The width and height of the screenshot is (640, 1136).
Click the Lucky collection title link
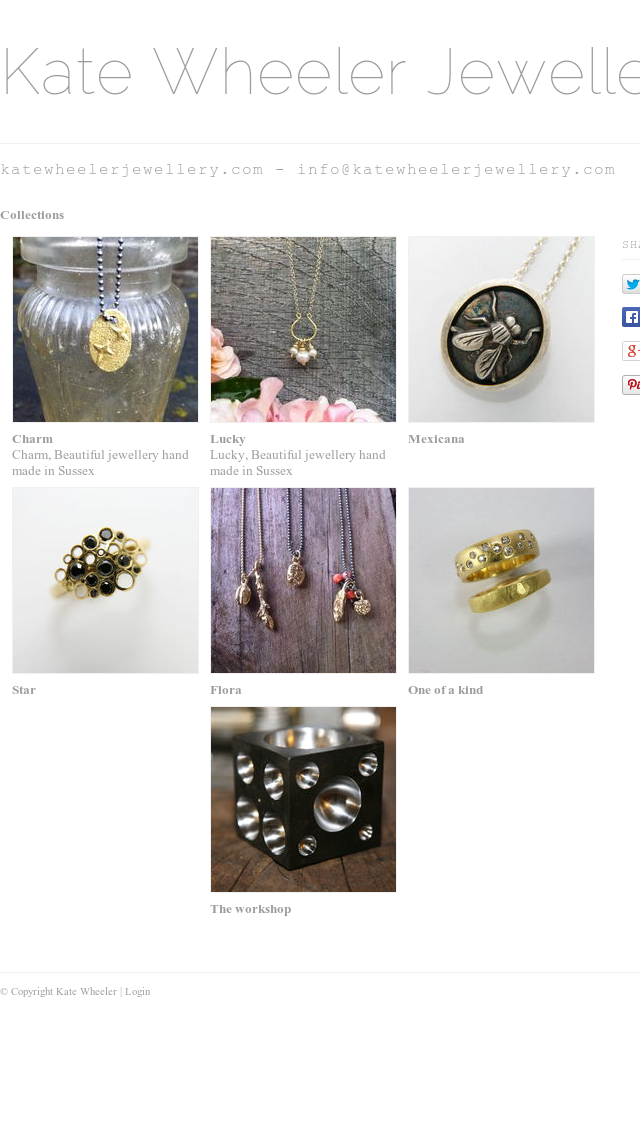pyautogui.click(x=228, y=439)
